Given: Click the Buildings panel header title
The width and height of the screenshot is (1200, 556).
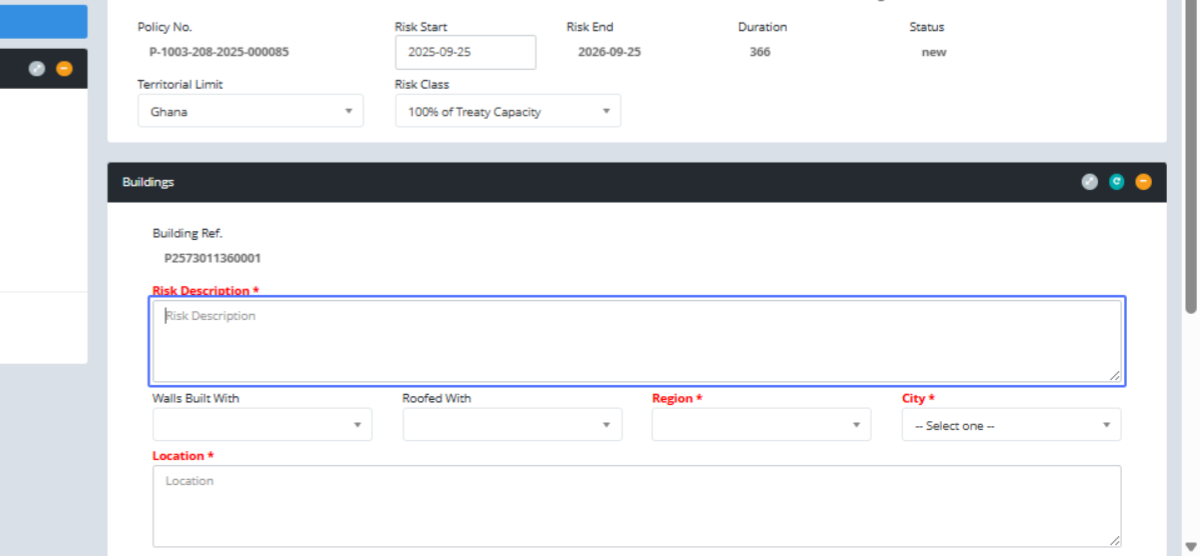Looking at the screenshot, I should pos(148,182).
